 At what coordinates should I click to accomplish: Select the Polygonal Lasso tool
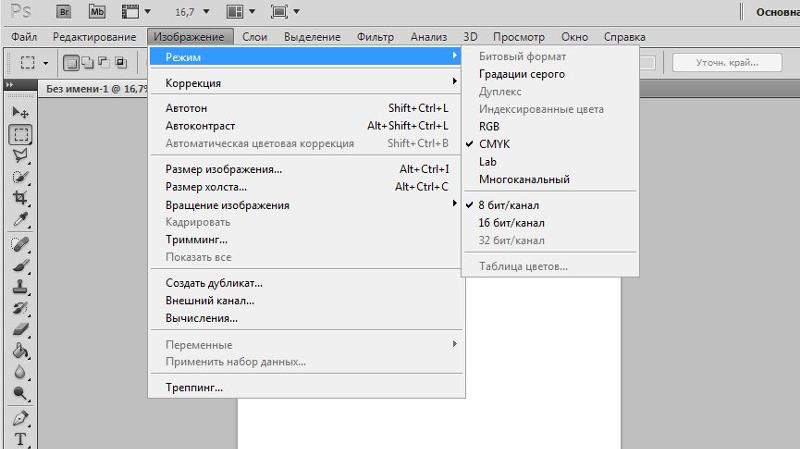20,156
